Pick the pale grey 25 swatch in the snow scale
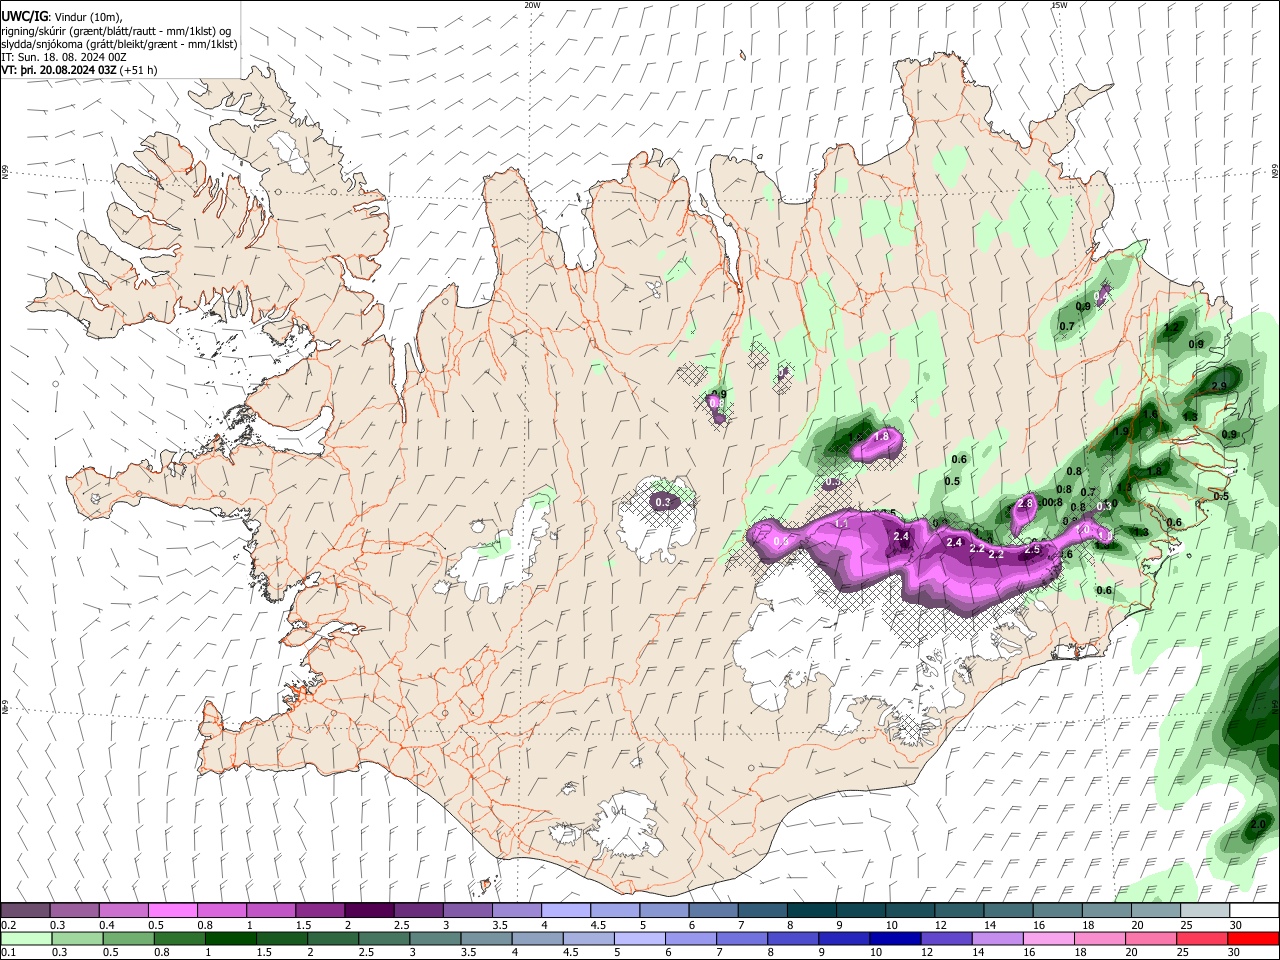The height and width of the screenshot is (960, 1280). tap(1205, 910)
